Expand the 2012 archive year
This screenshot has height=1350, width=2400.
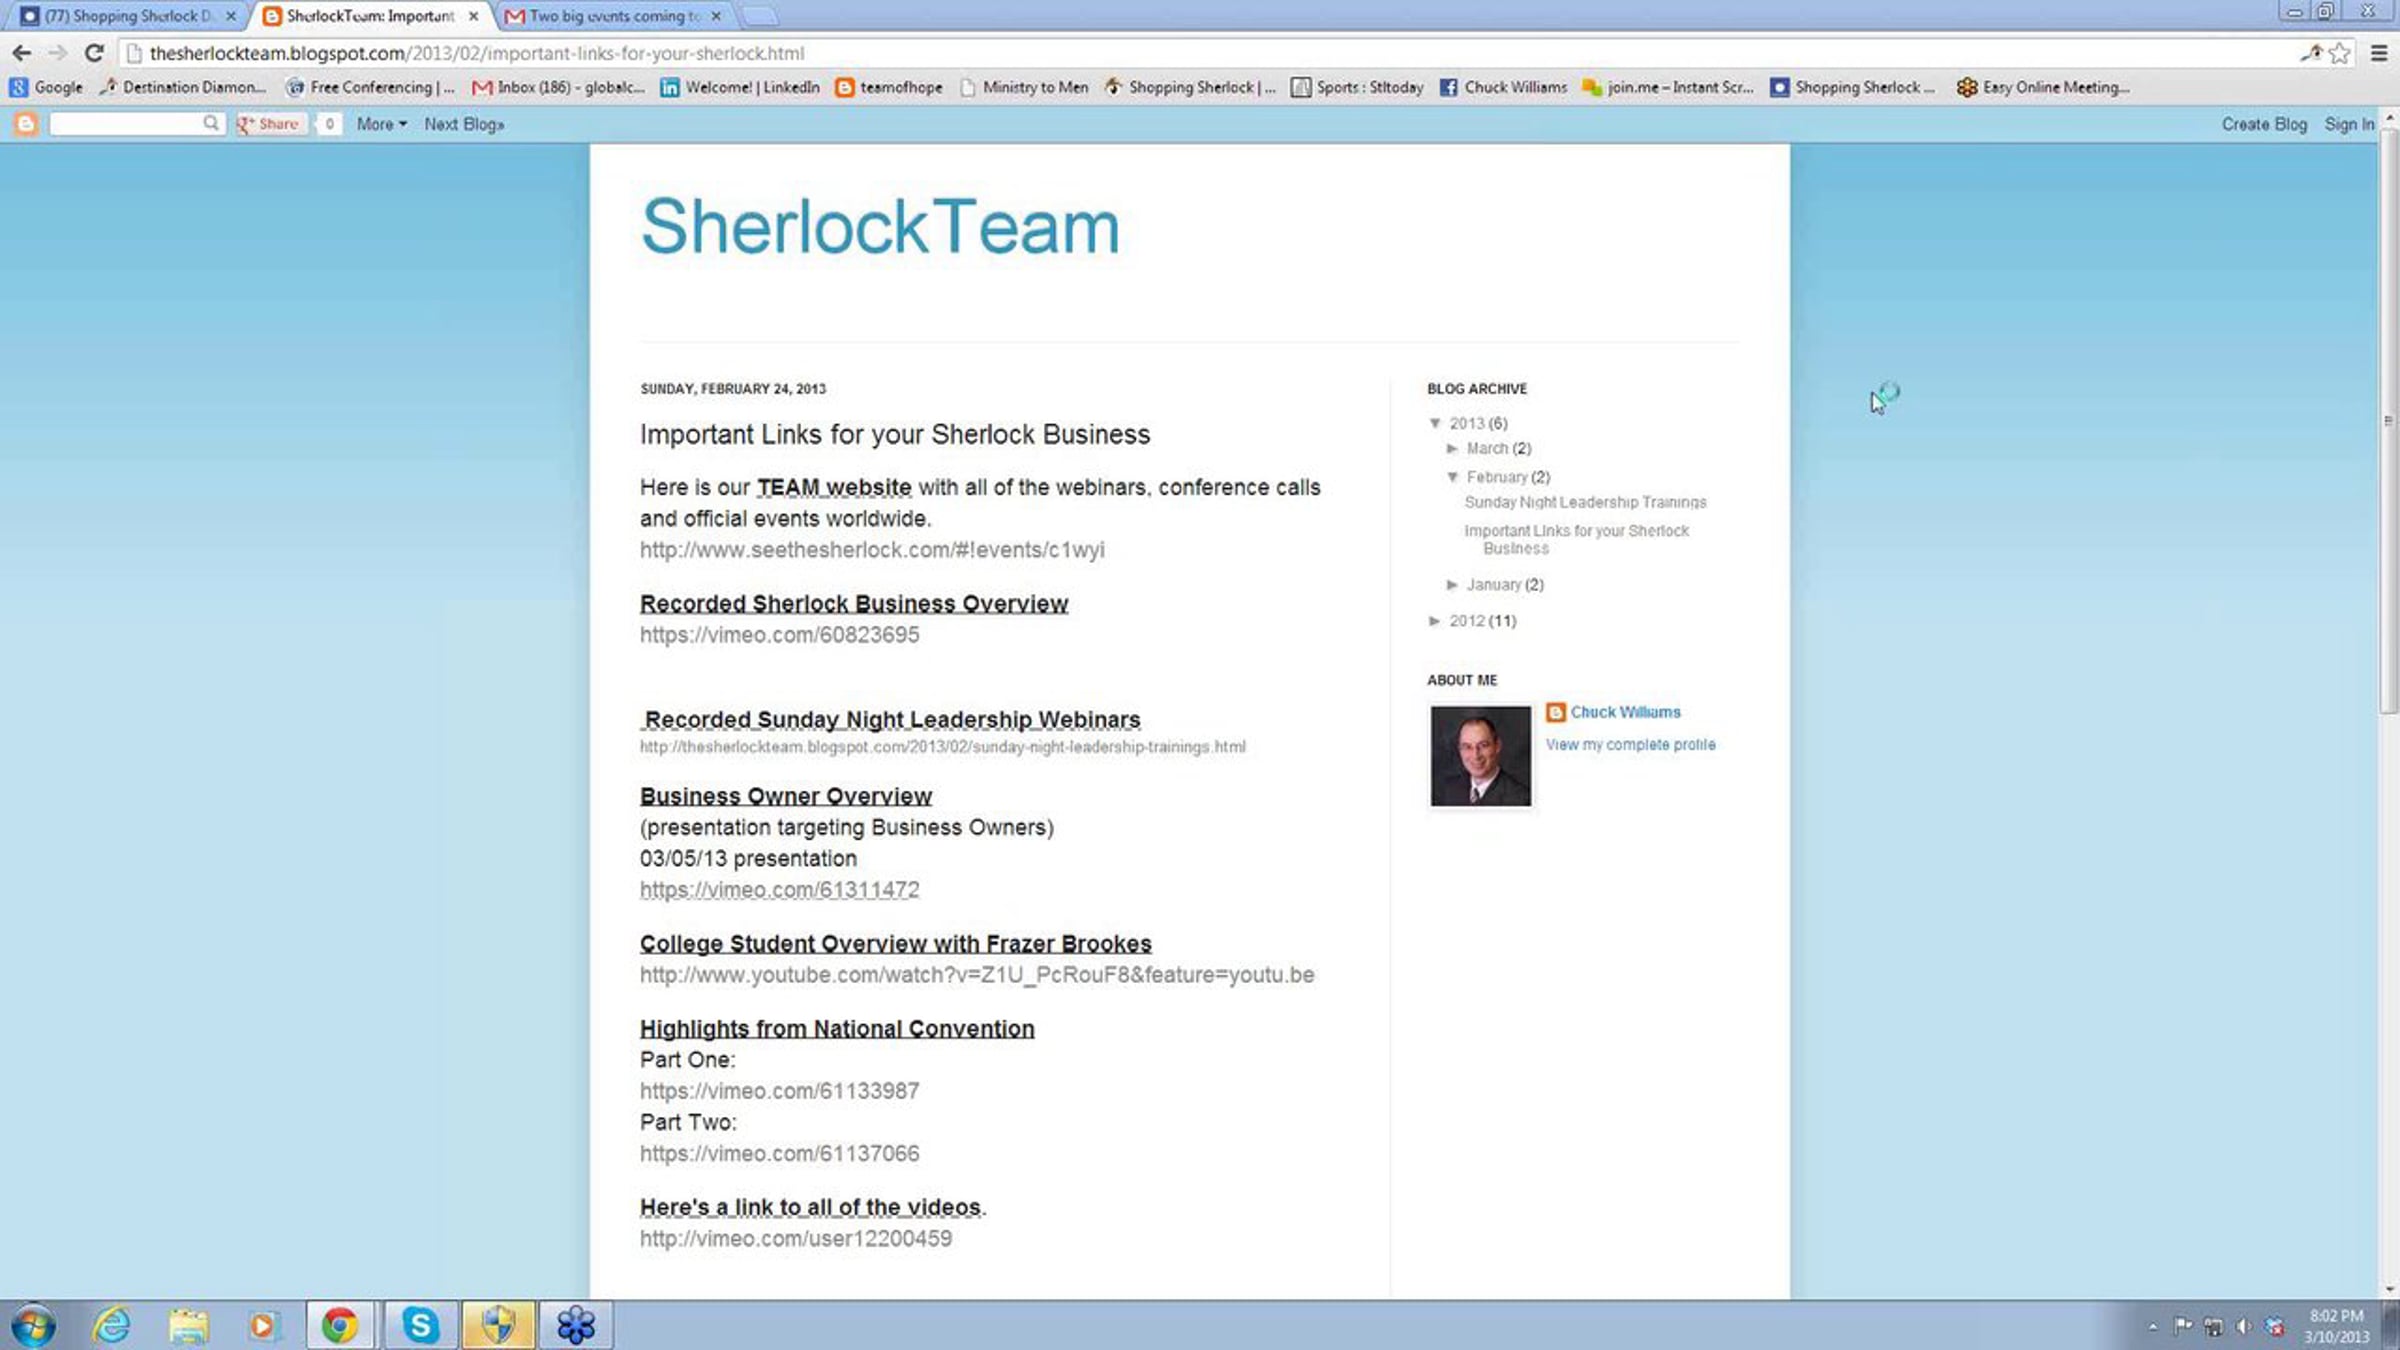[1435, 621]
